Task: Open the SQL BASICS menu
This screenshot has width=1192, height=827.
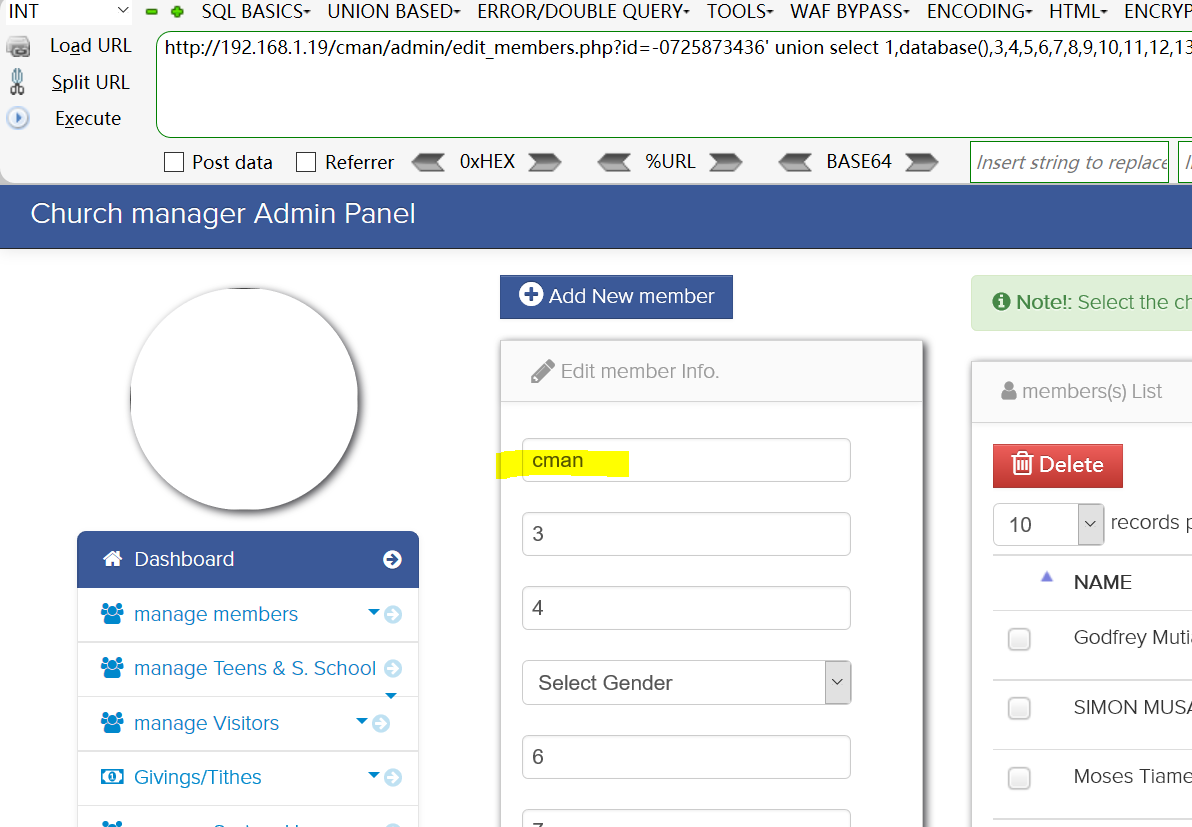Action: pos(255,11)
